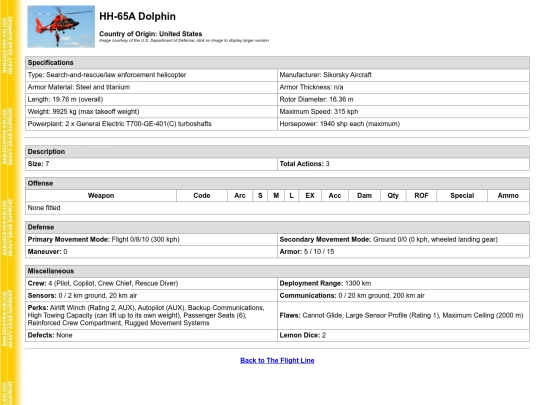
Task: Click the Defense section header
Action: (x=277, y=227)
